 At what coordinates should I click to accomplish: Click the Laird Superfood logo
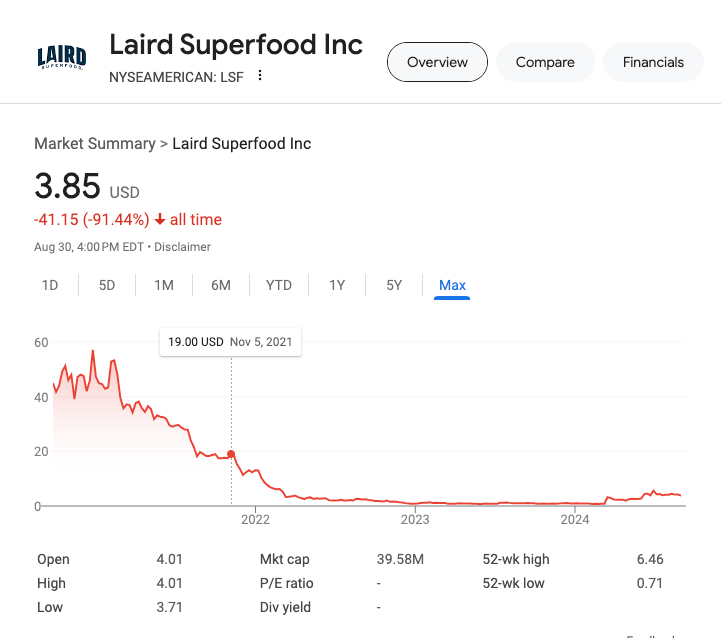pyautogui.click(x=61, y=58)
